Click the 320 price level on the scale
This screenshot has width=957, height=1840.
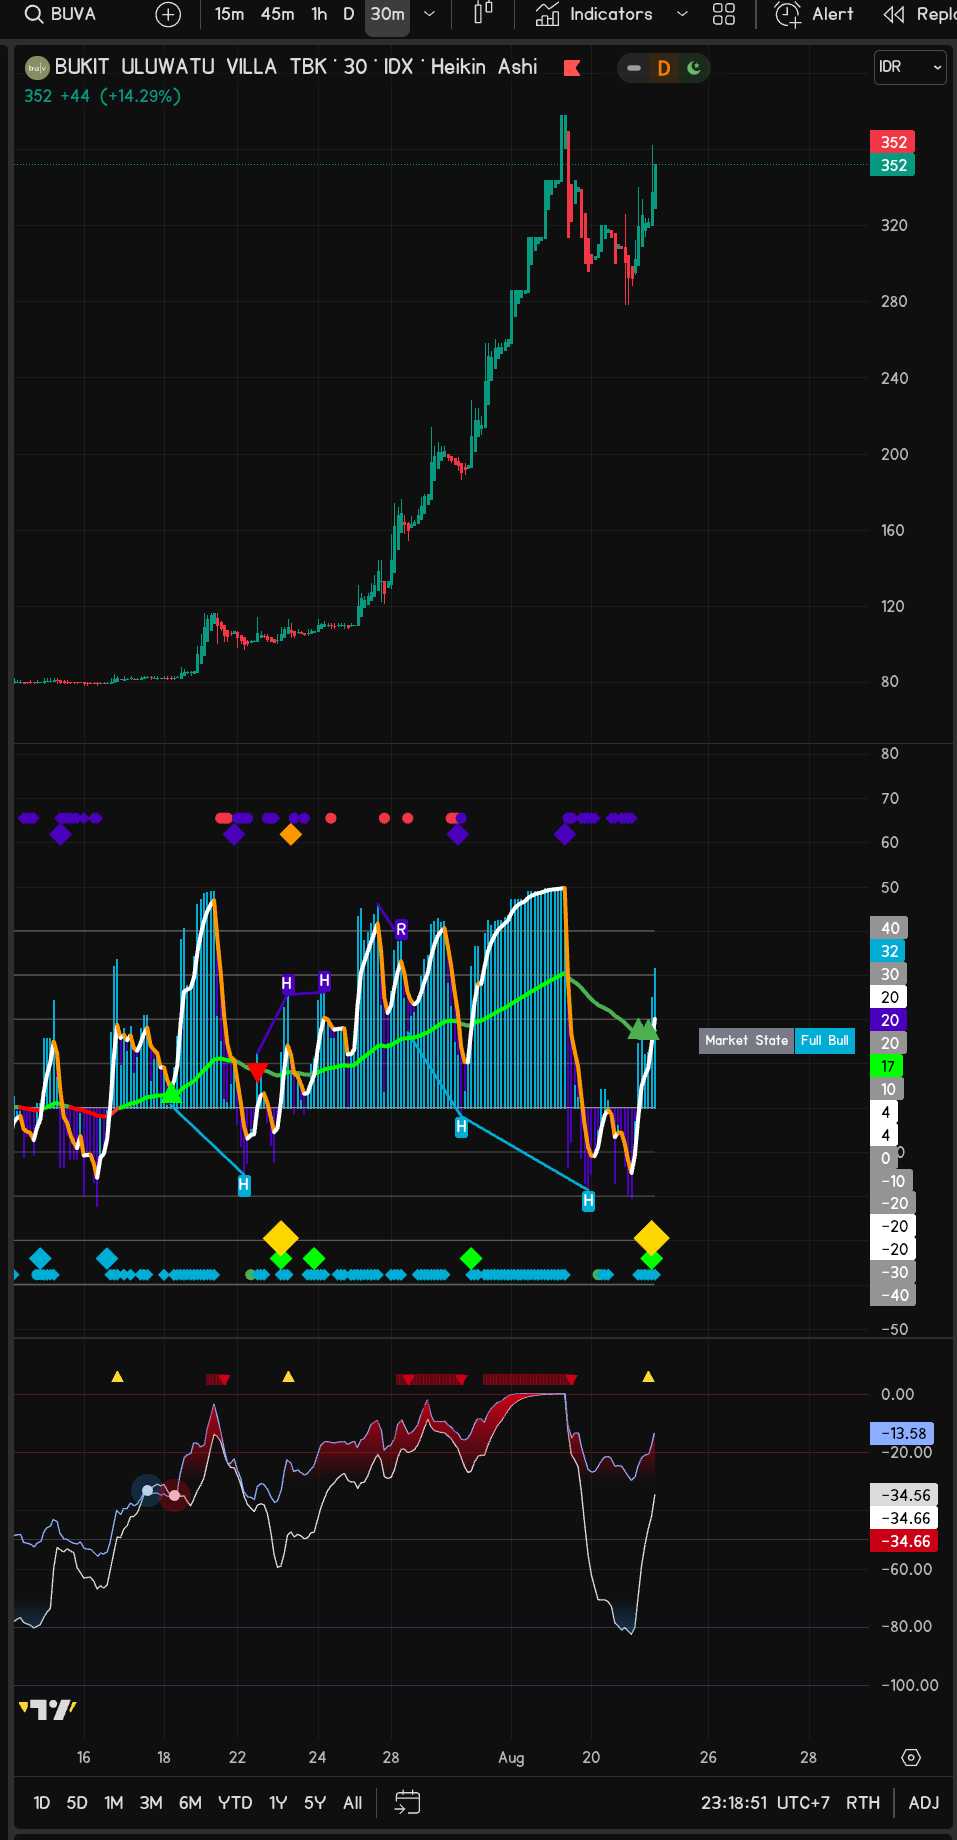click(x=894, y=225)
